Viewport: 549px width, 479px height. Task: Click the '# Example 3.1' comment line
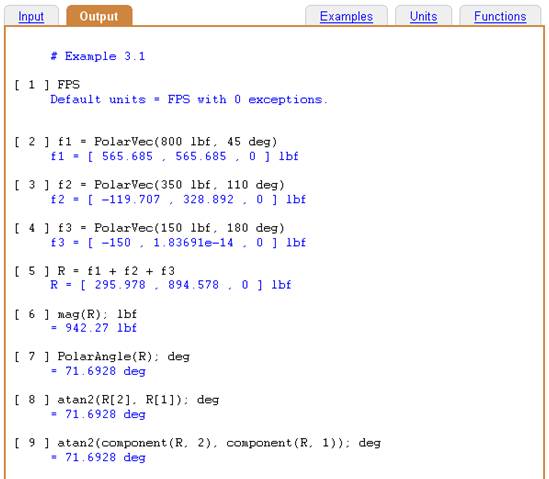(x=98, y=56)
